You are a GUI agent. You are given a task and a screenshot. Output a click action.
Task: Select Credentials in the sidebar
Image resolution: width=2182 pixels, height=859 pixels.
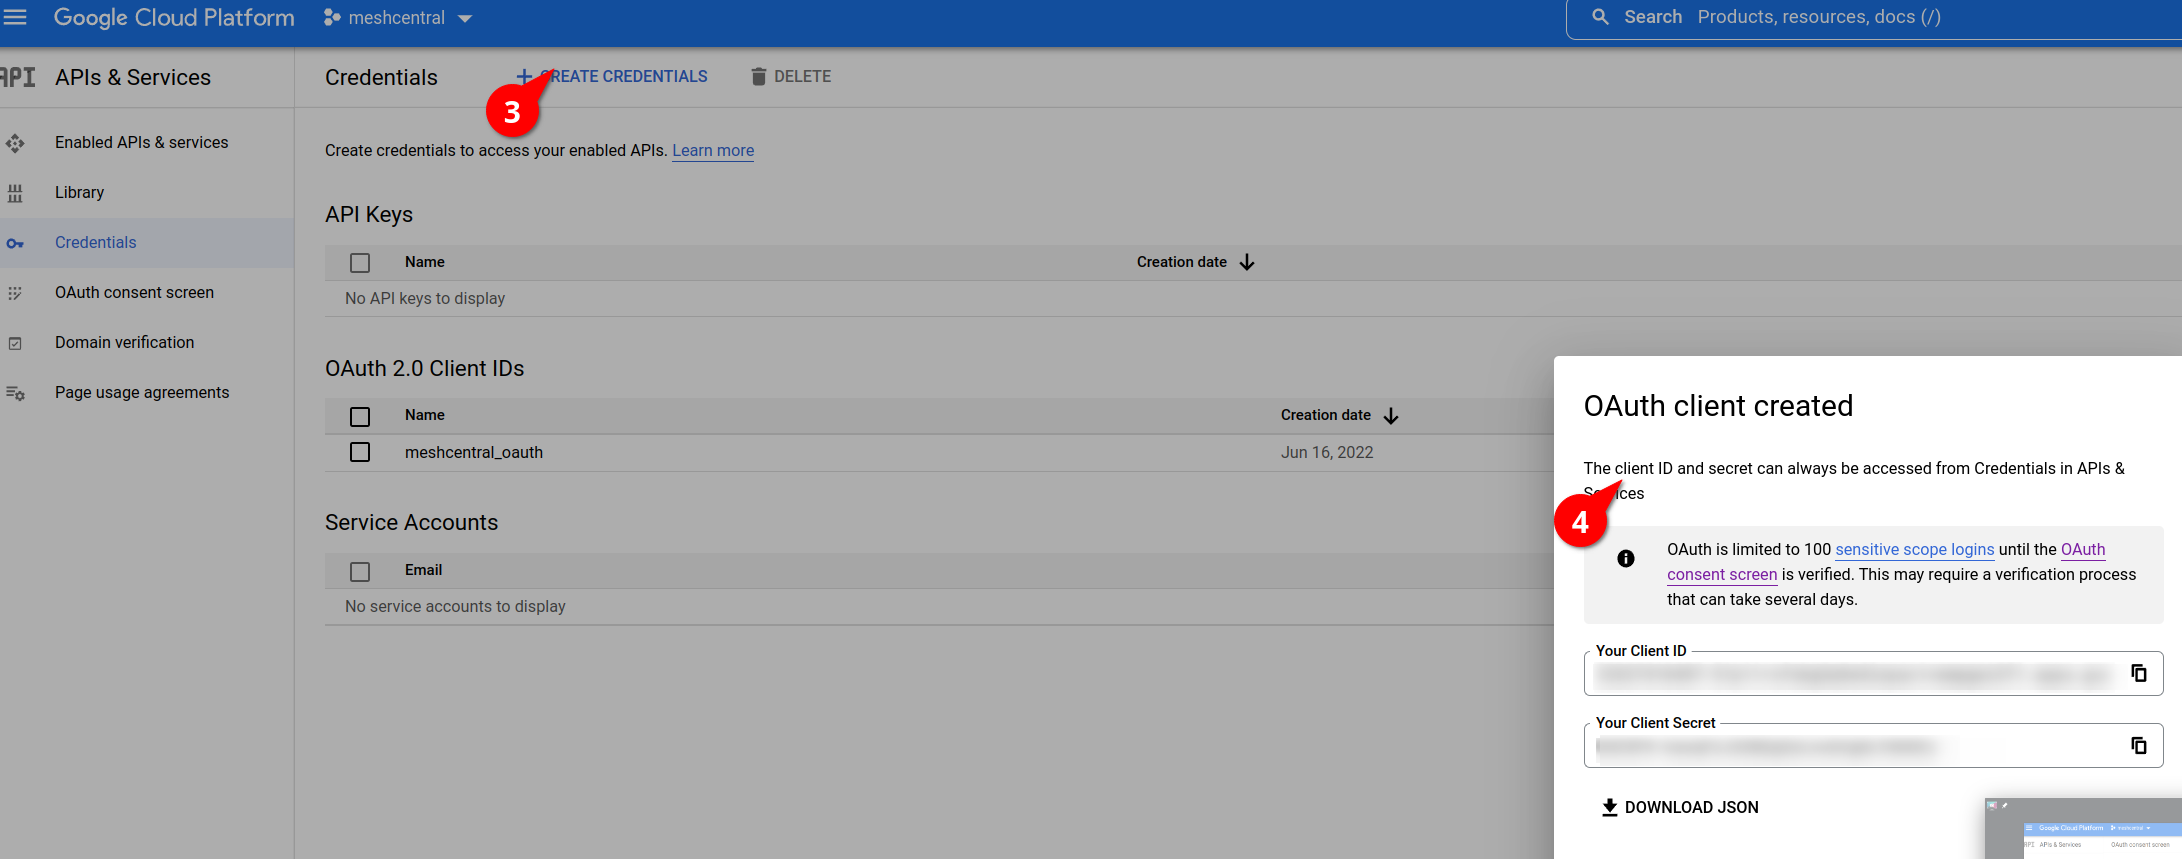point(95,242)
